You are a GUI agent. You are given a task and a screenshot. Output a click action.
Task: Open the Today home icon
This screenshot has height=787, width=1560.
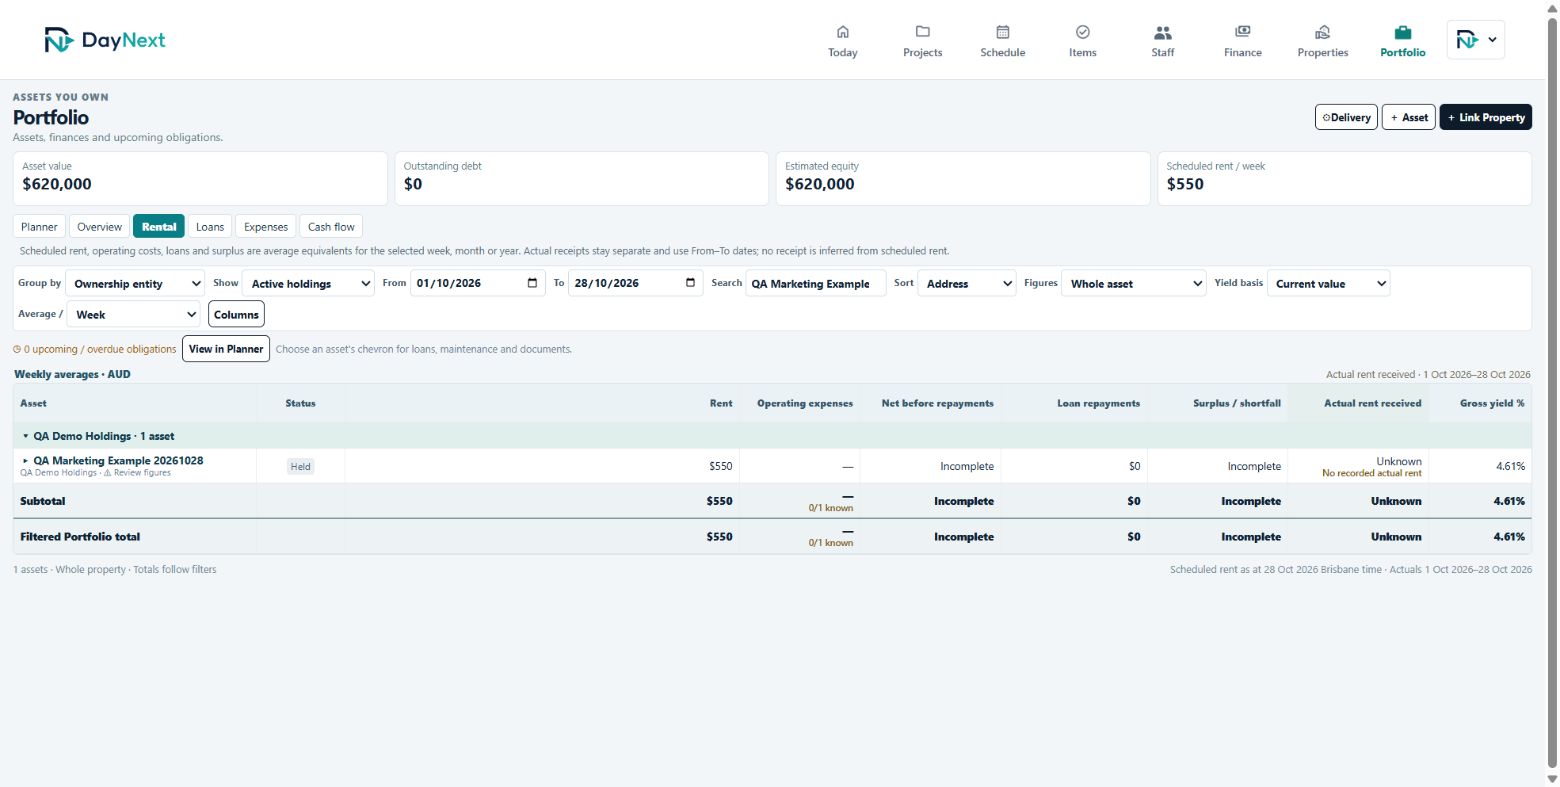click(x=842, y=32)
